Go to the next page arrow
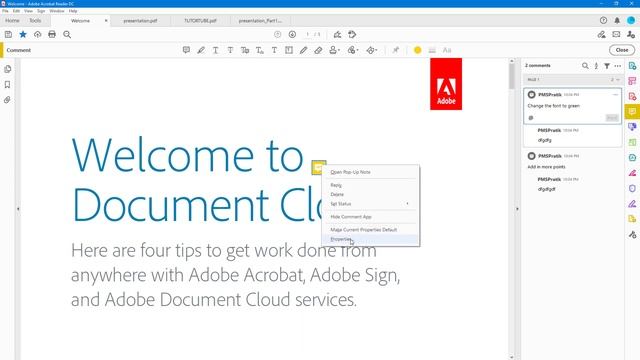 point(292,34)
